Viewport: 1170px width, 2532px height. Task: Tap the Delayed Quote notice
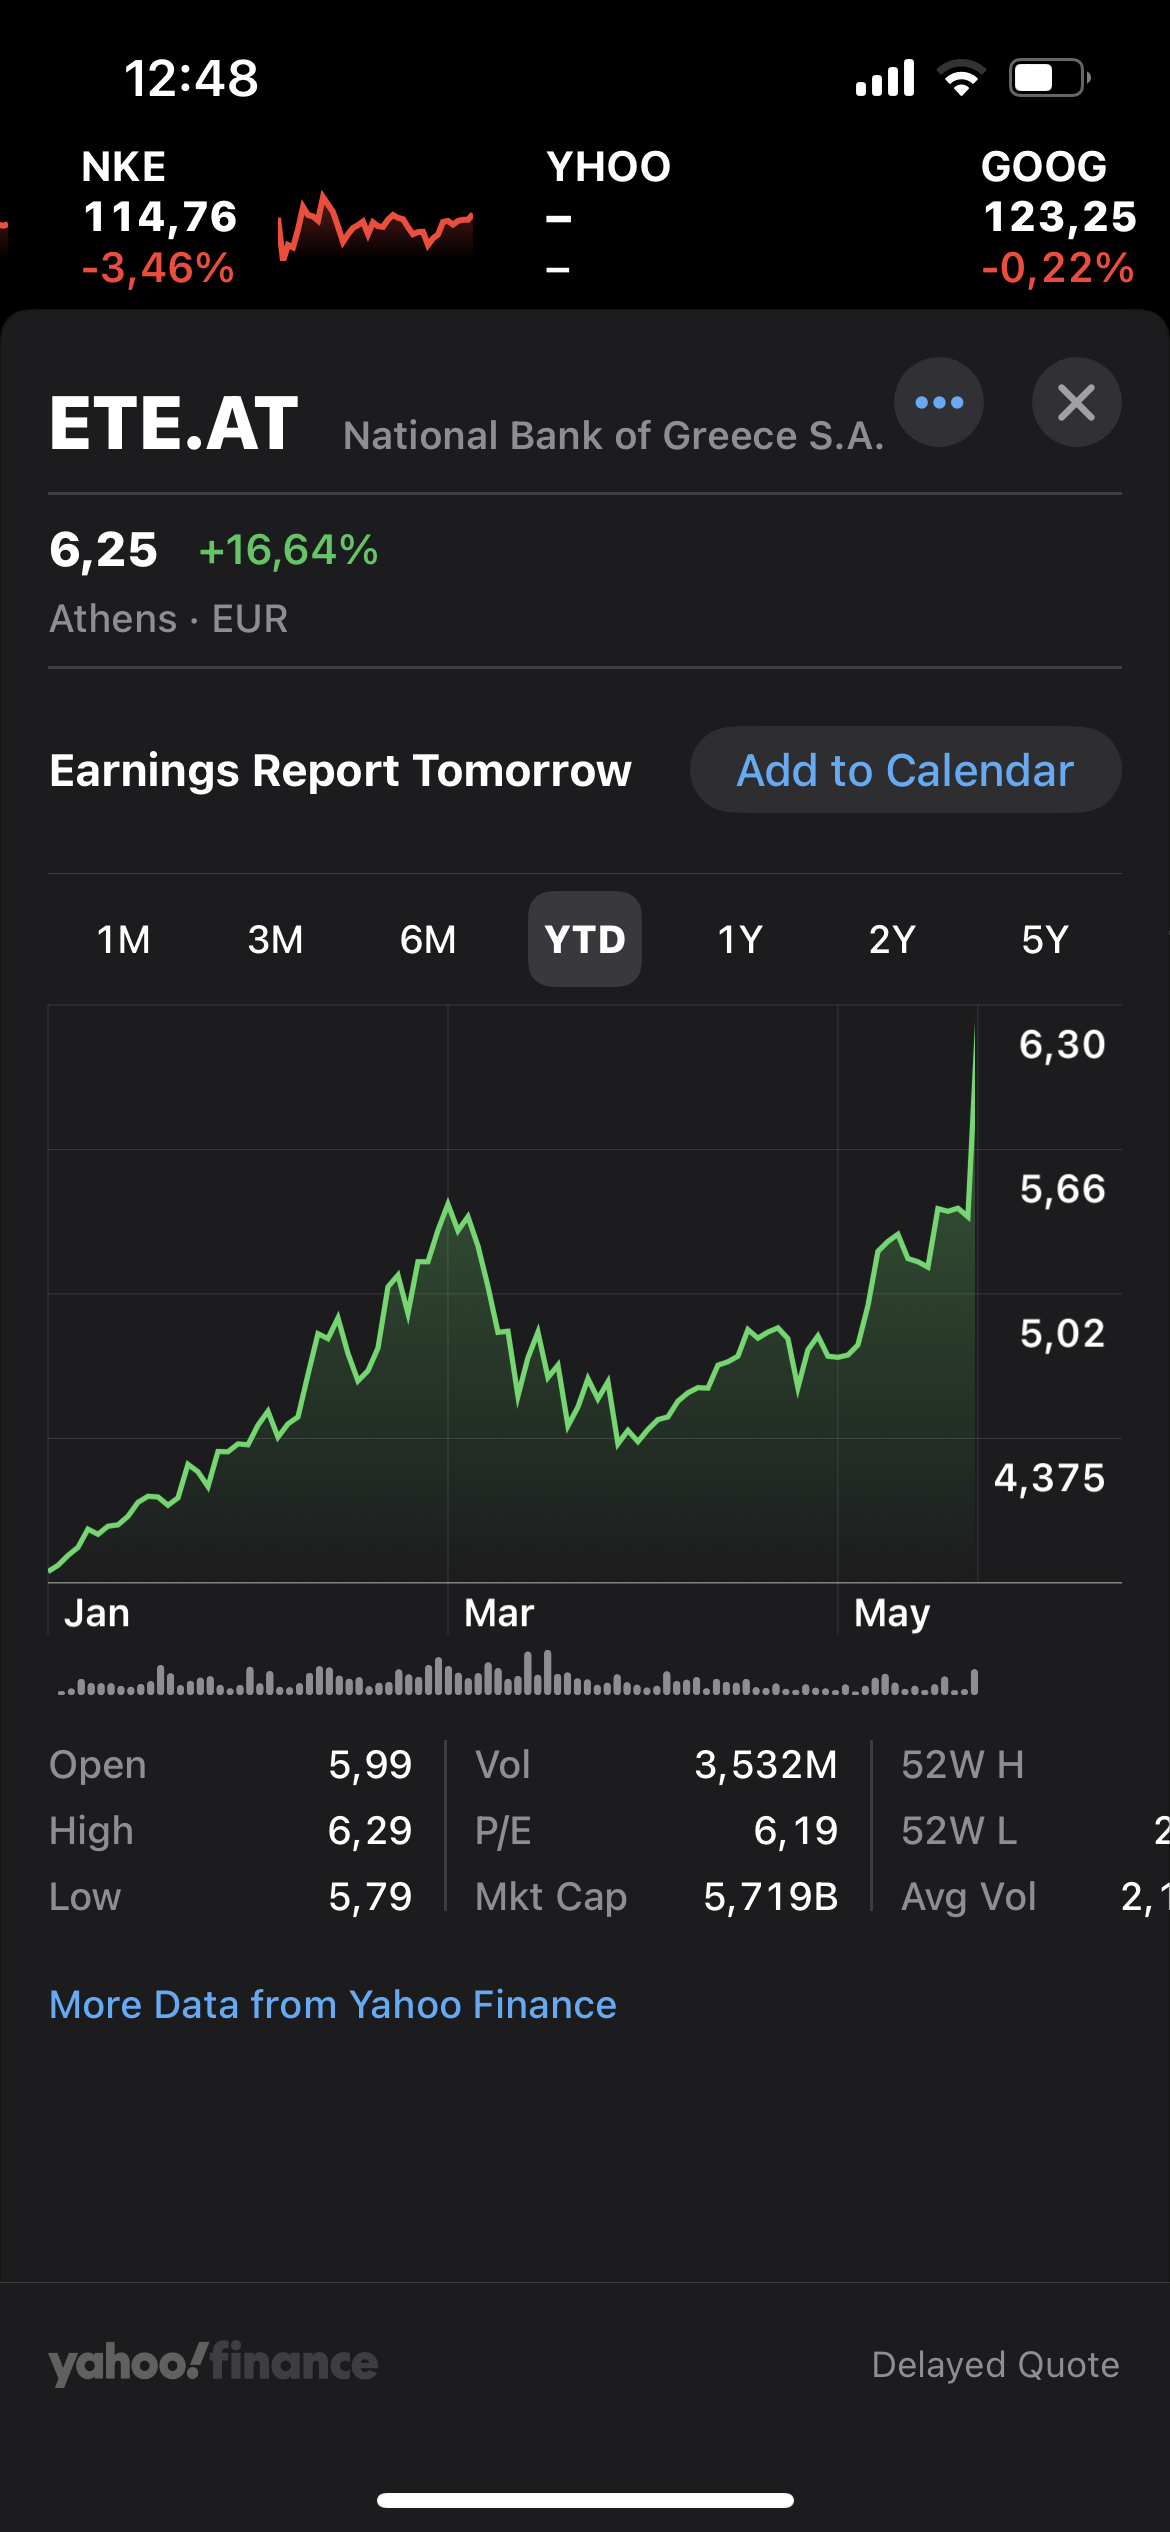click(x=995, y=2365)
